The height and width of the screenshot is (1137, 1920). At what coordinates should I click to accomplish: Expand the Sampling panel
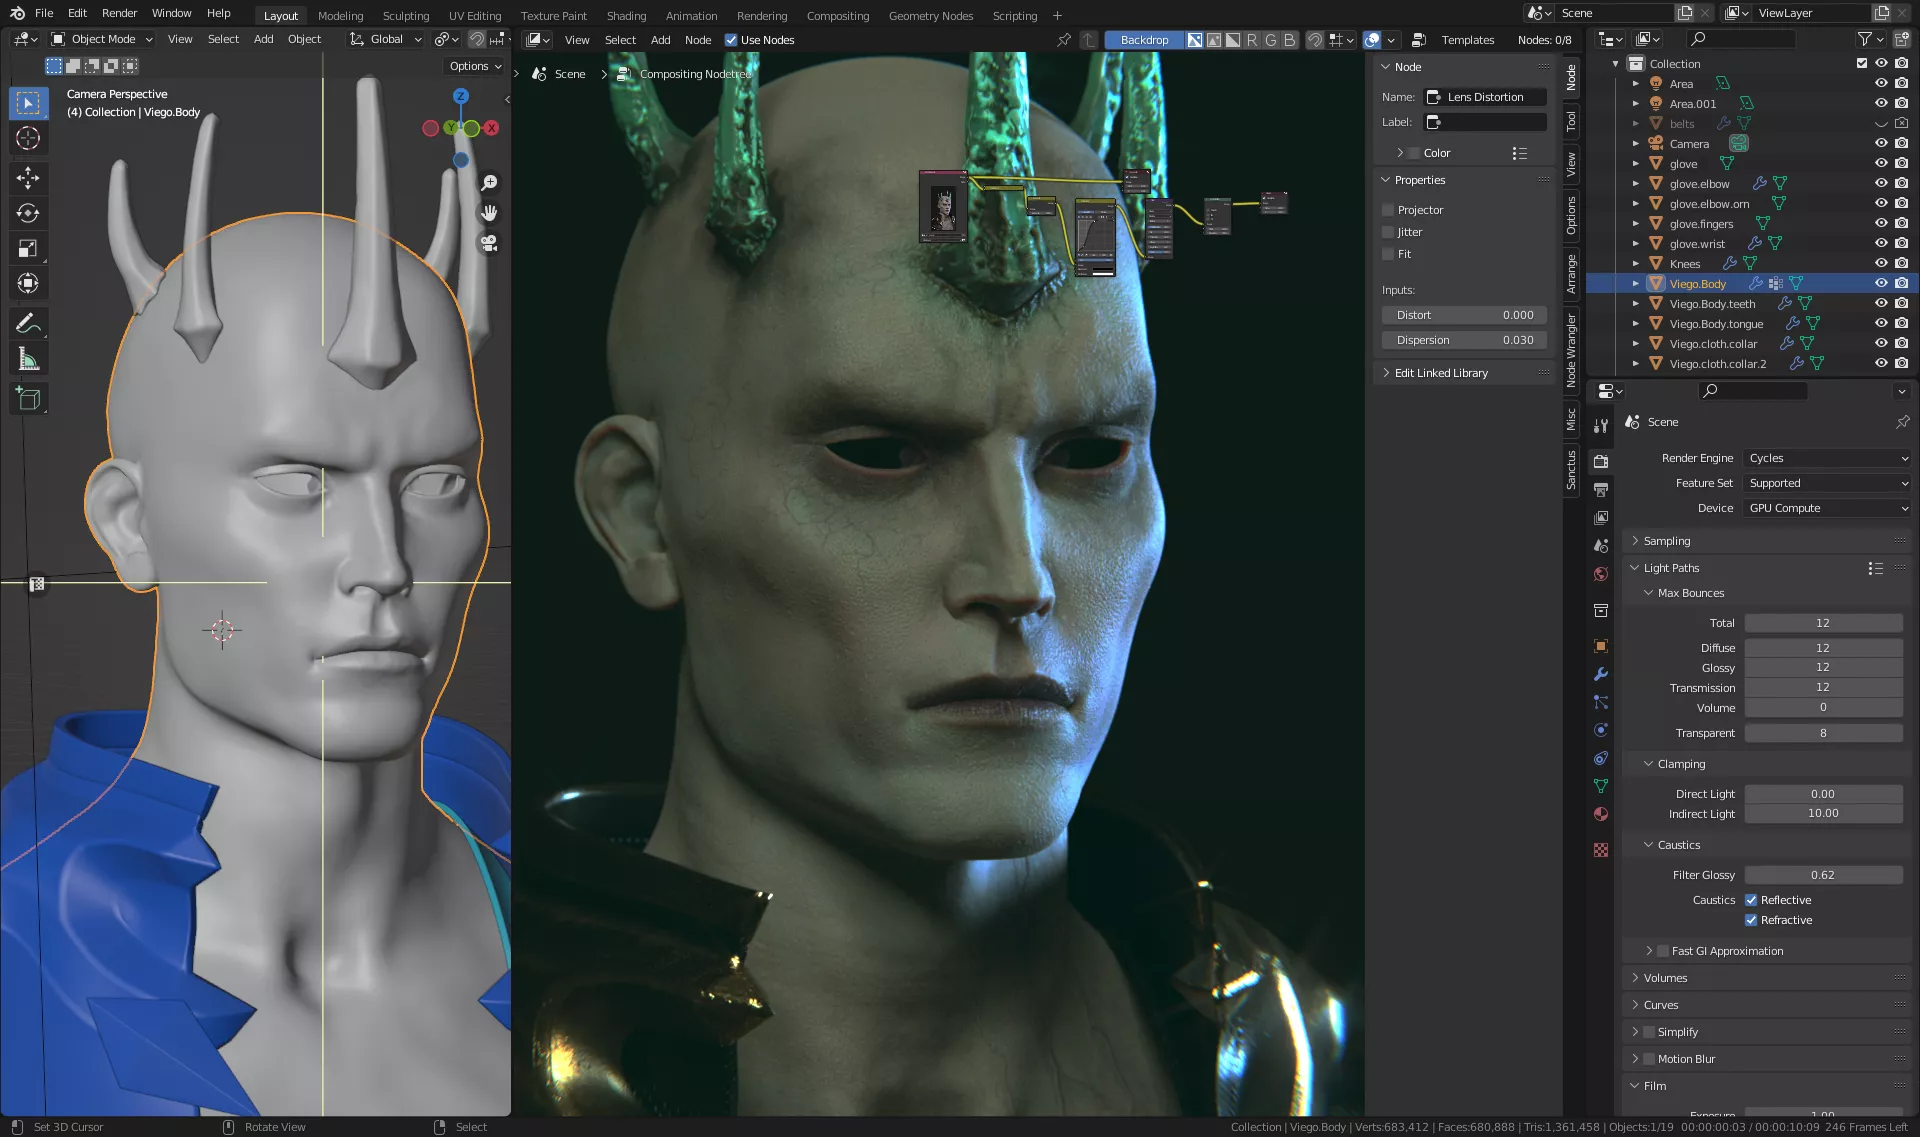coord(1667,541)
